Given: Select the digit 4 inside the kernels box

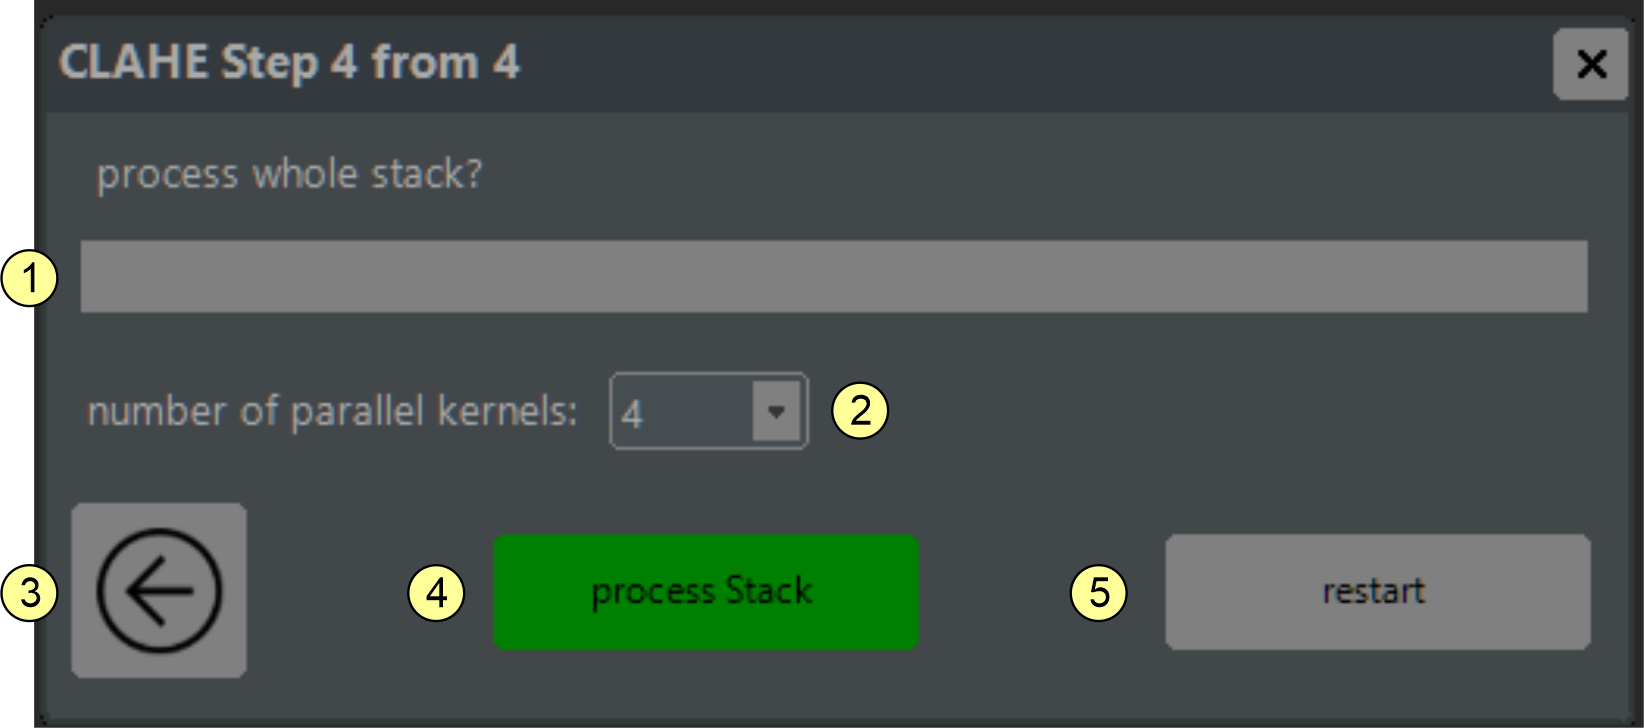Looking at the screenshot, I should [x=632, y=413].
